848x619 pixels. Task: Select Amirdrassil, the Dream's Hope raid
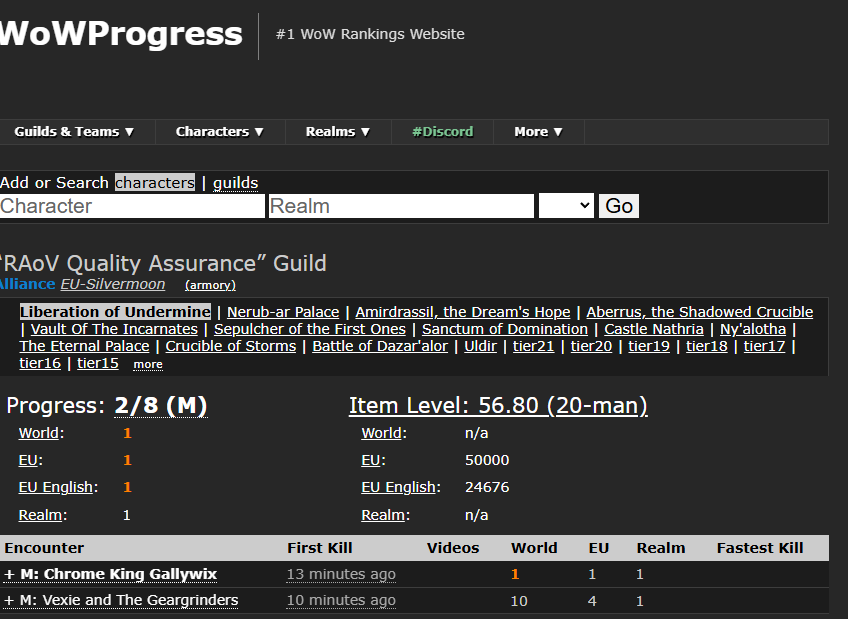coord(462,312)
